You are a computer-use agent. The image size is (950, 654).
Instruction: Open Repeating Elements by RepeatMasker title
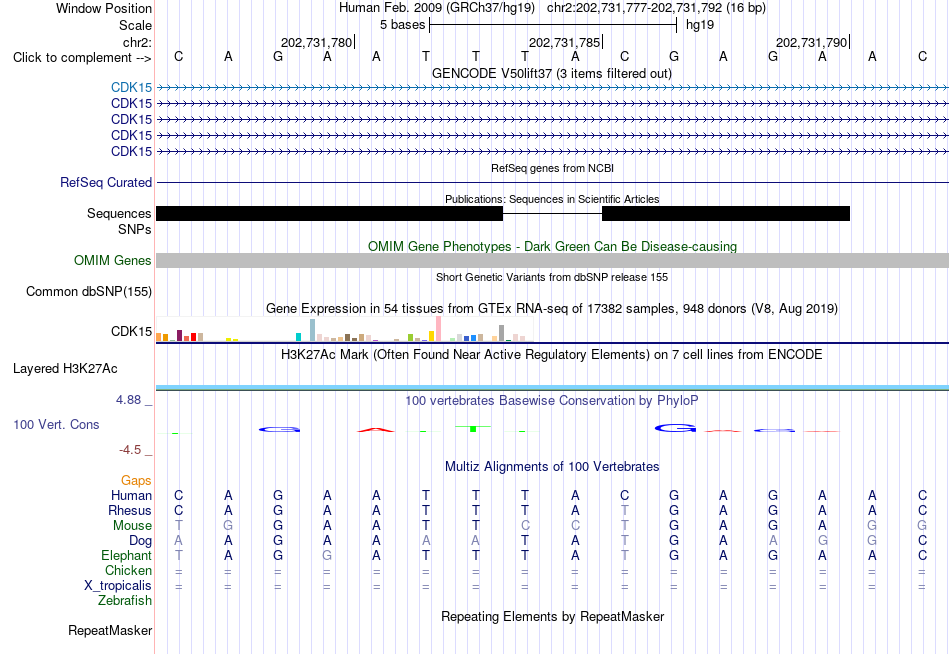[x=552, y=617]
